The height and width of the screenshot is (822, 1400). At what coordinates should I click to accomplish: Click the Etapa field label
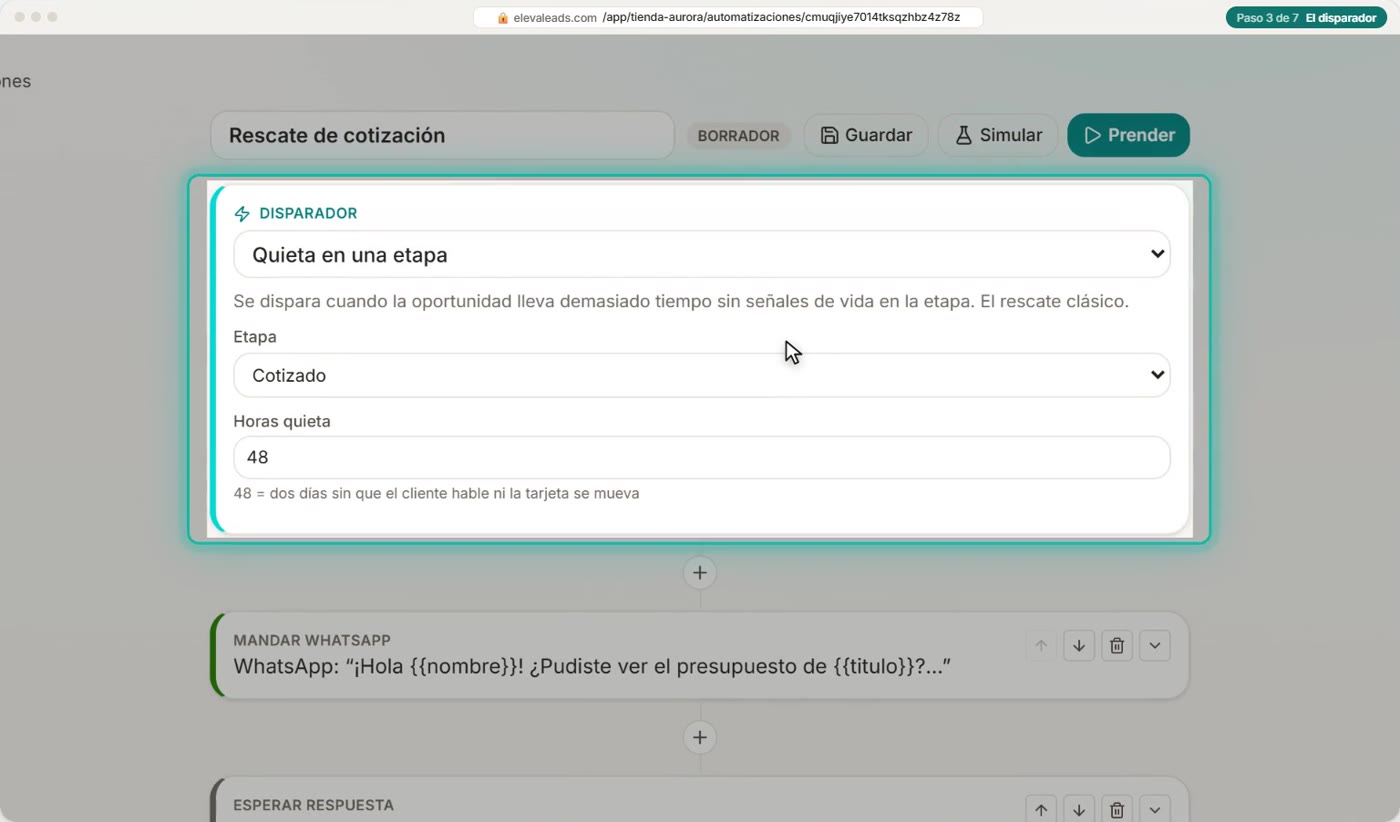click(255, 337)
